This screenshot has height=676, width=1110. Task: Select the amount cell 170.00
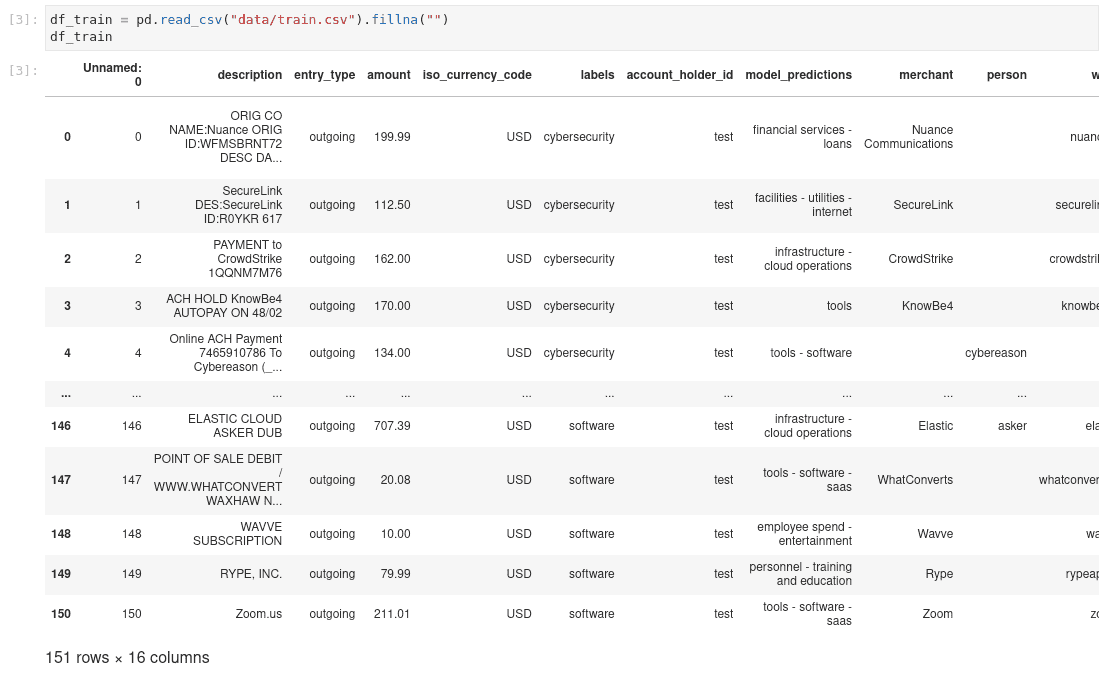coord(392,306)
